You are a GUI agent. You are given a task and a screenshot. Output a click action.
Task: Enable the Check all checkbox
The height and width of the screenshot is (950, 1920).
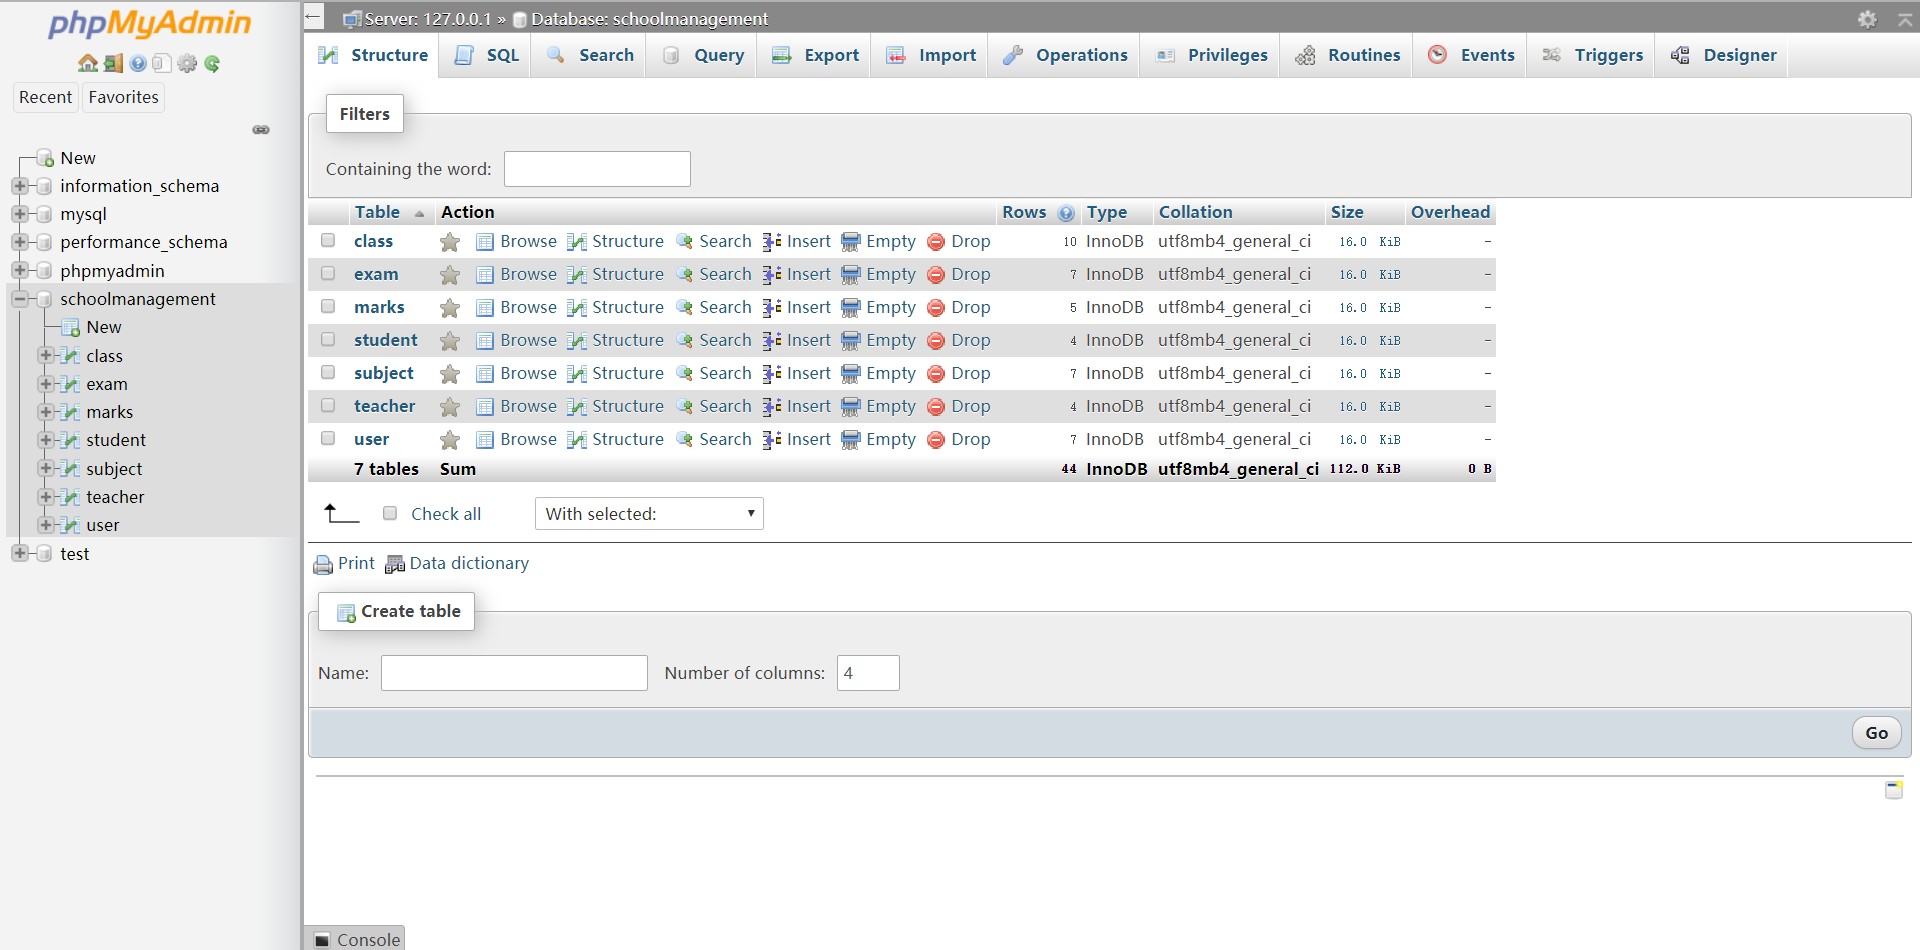389,512
